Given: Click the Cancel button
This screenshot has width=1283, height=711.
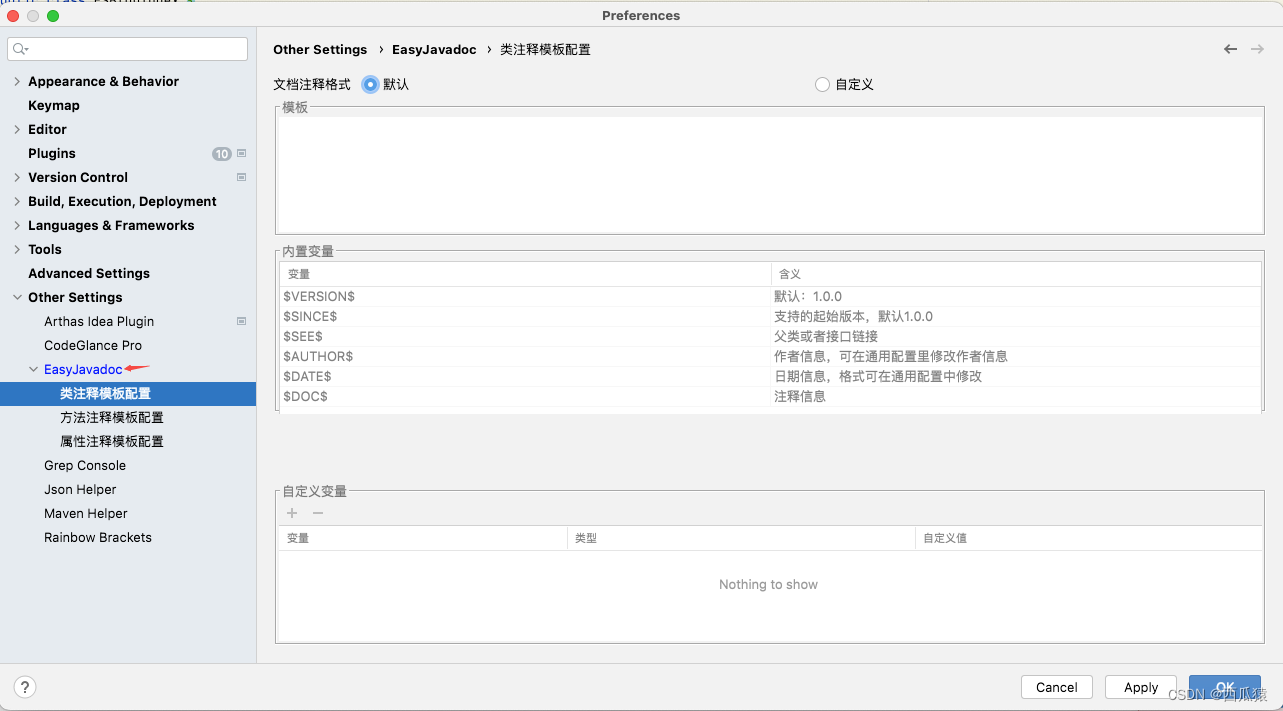Looking at the screenshot, I should (1057, 687).
